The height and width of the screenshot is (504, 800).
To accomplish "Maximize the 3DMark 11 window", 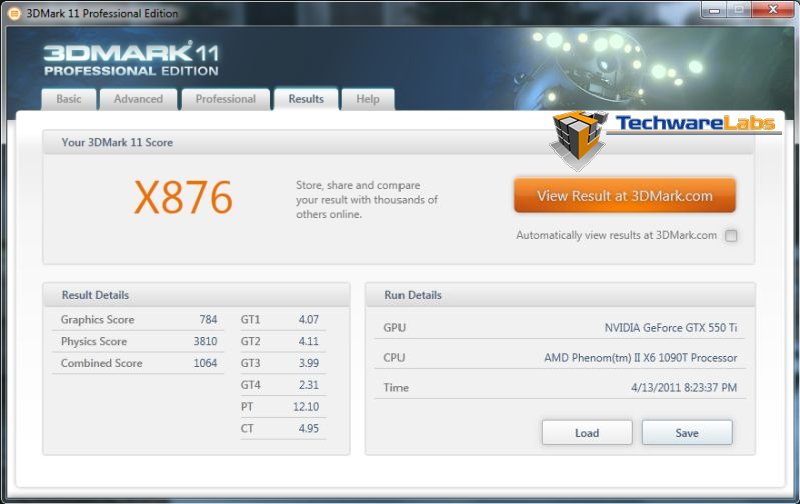I will pyautogui.click(x=738, y=10).
